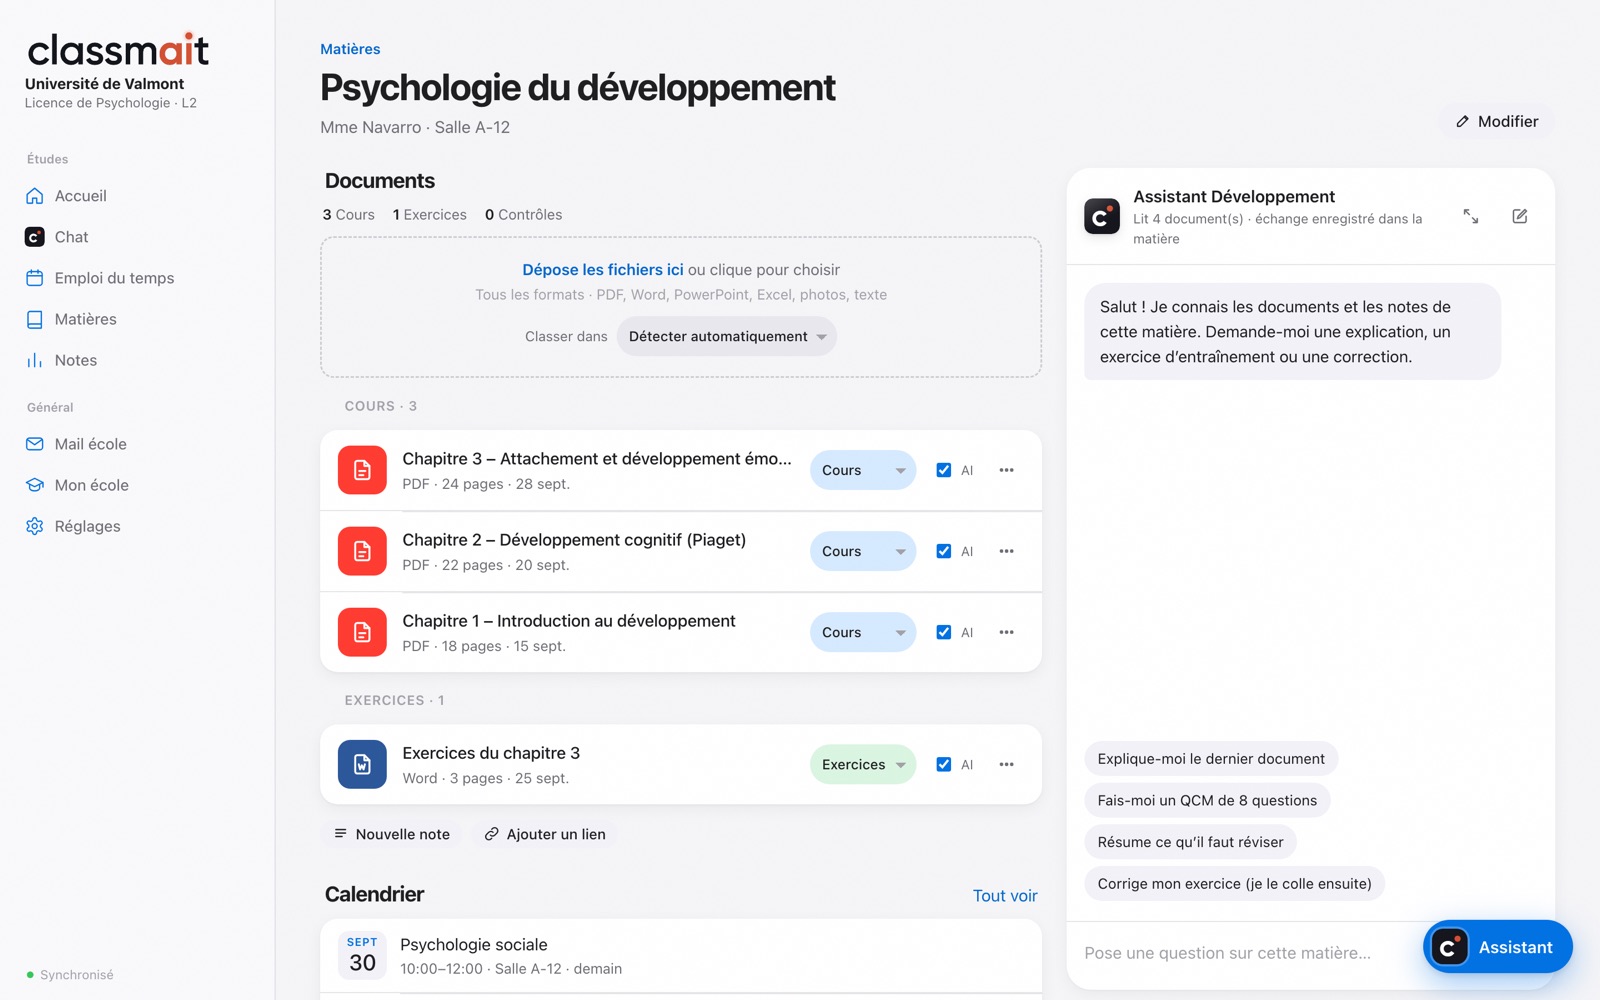Click the classmait logo
Screen dimensions: 1600x1000
click(118, 49)
